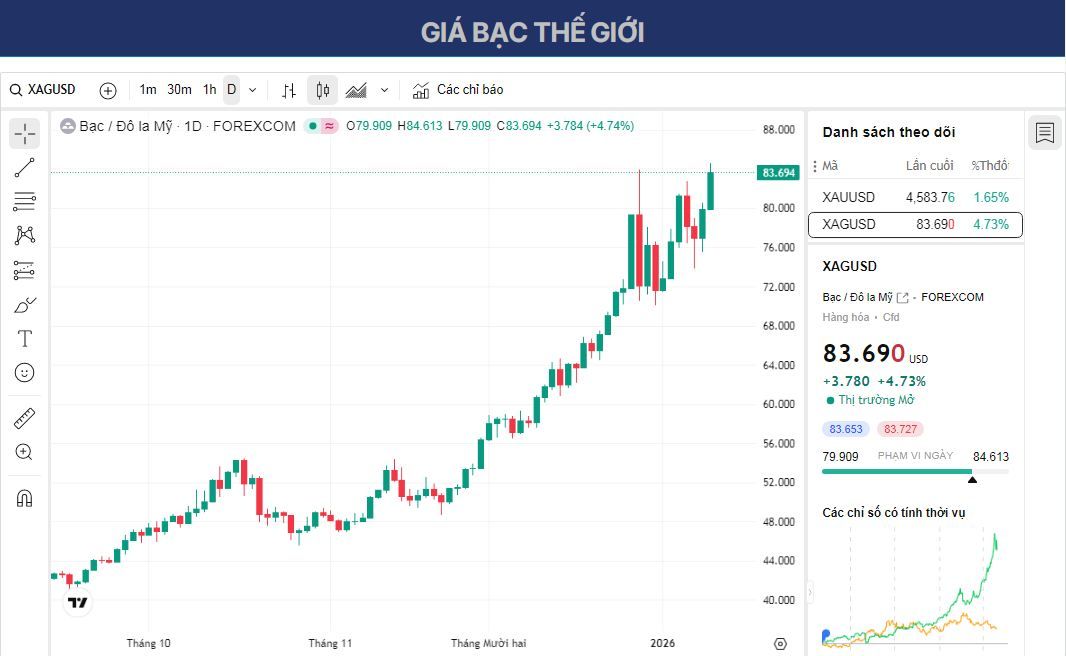This screenshot has width=1066, height=656.
Task: Open the Các chỉ báo indicators panel
Action: point(458,89)
